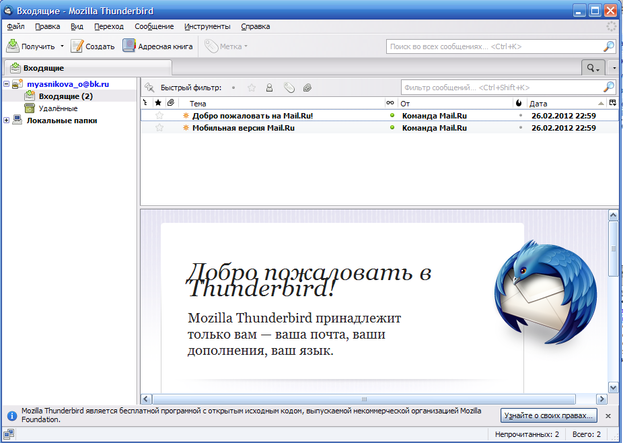Viewport: 623px width, 443px height.
Task: Toggle the starred messages quick filter
Action: point(252,88)
